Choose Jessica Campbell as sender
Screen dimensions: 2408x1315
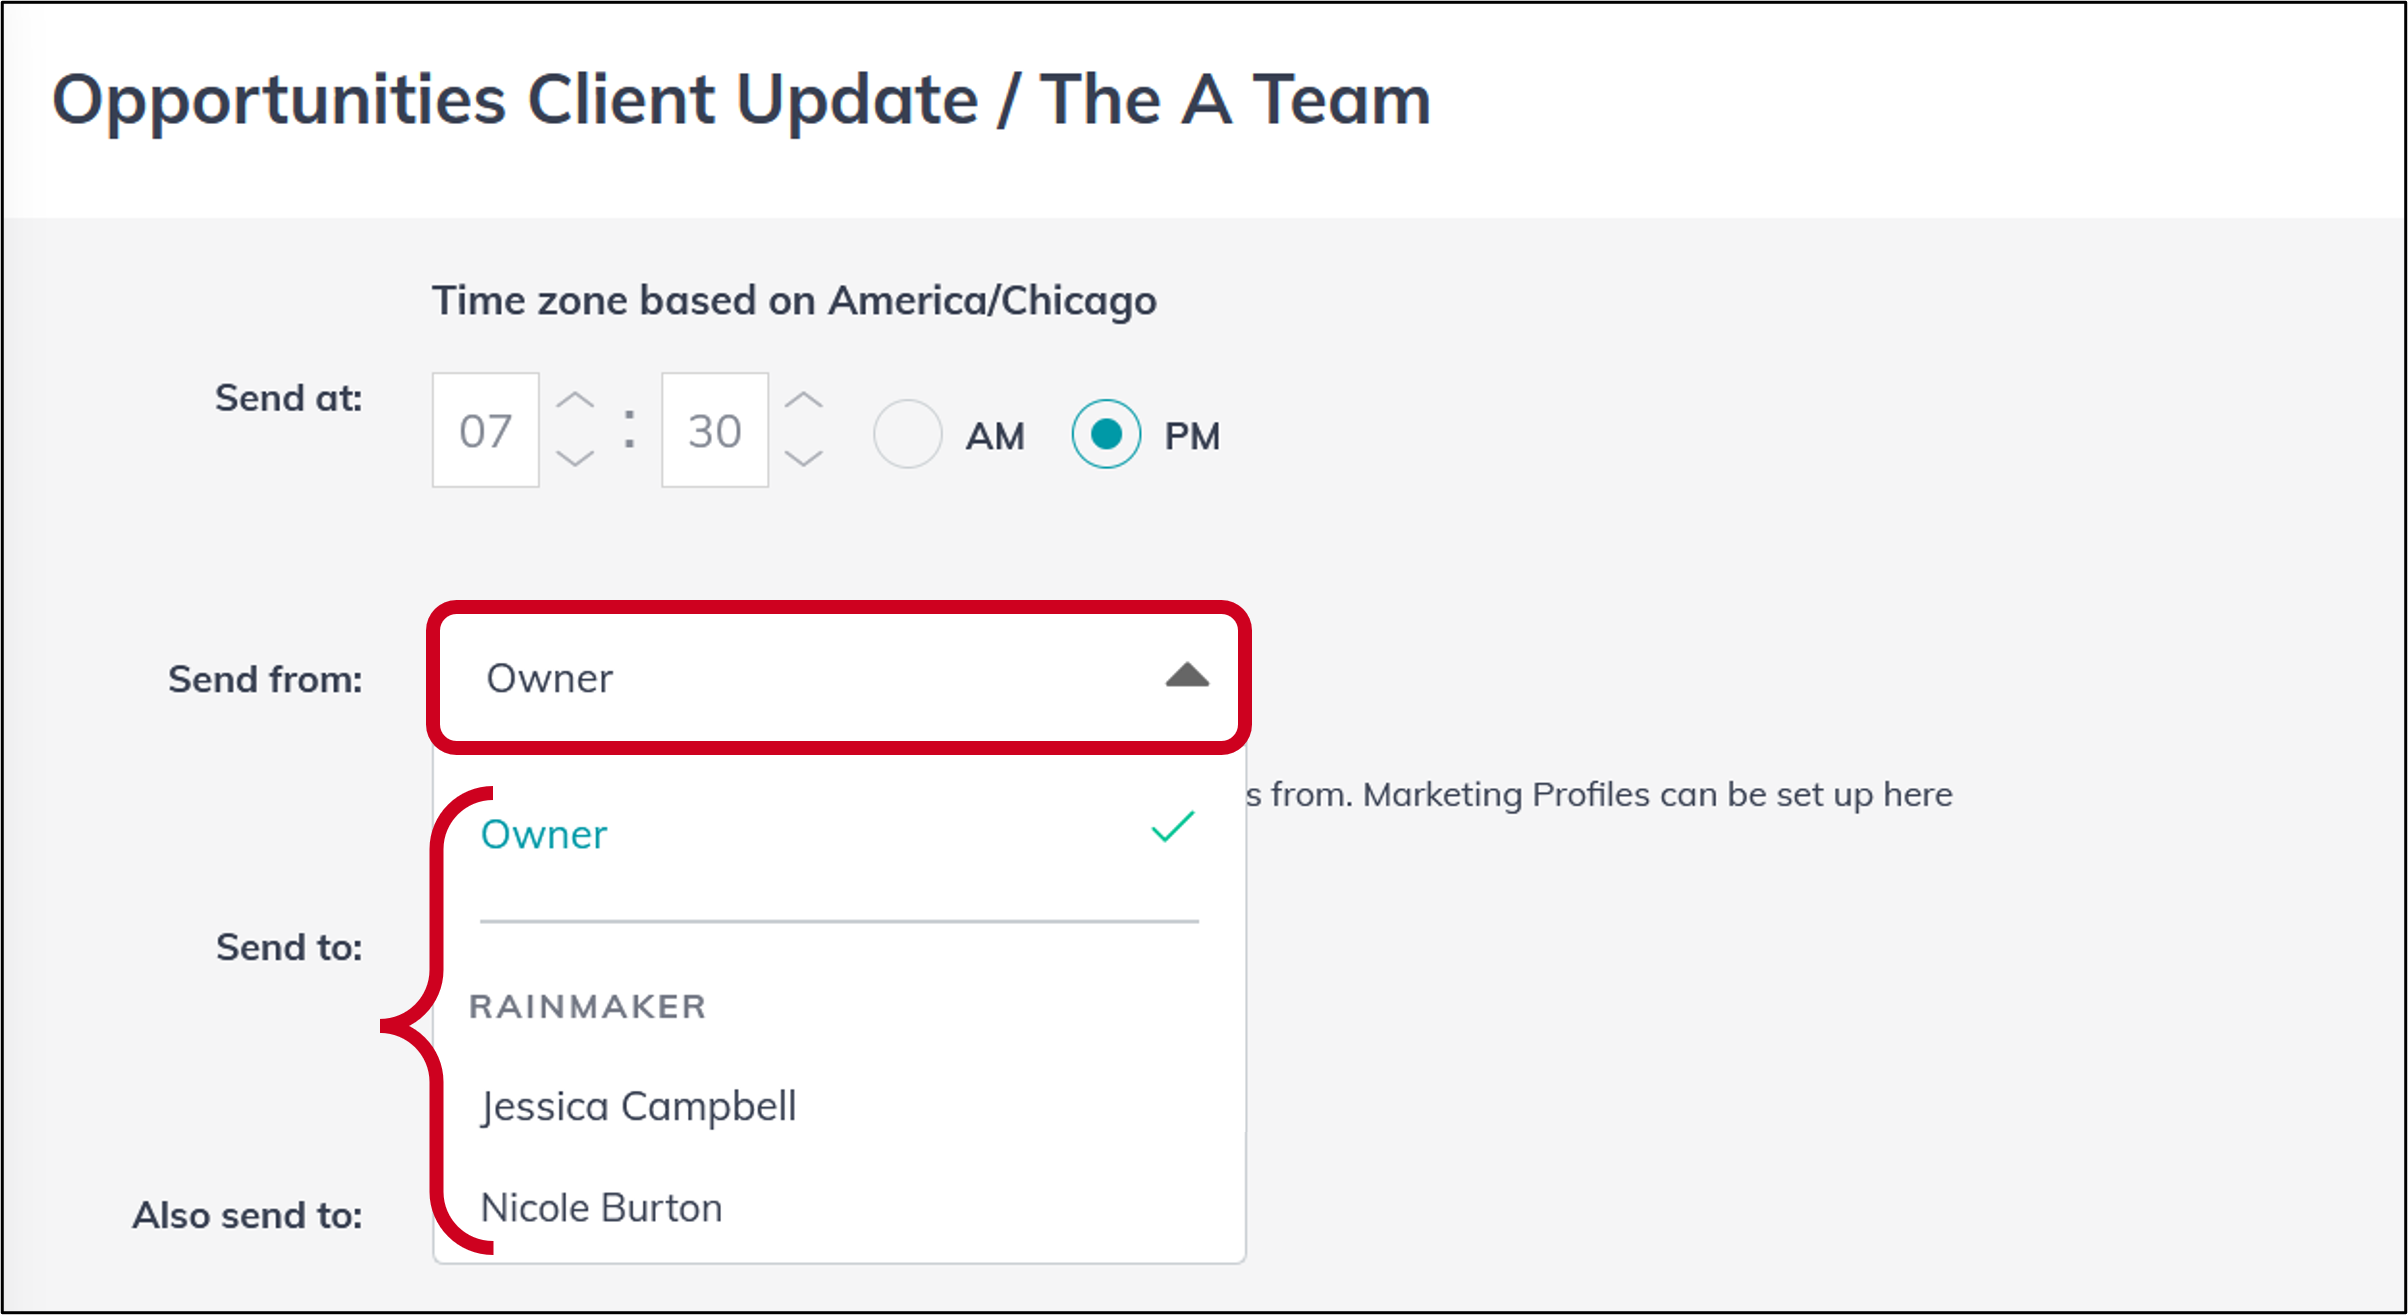(839, 1106)
